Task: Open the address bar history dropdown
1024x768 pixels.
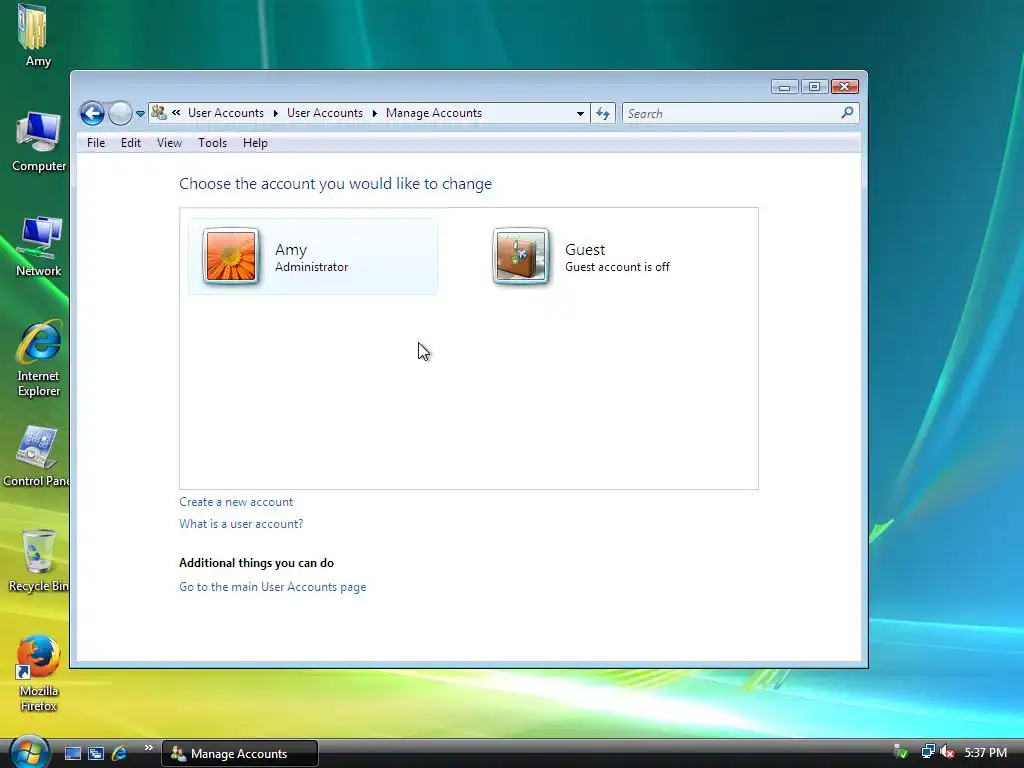Action: pyautogui.click(x=580, y=114)
